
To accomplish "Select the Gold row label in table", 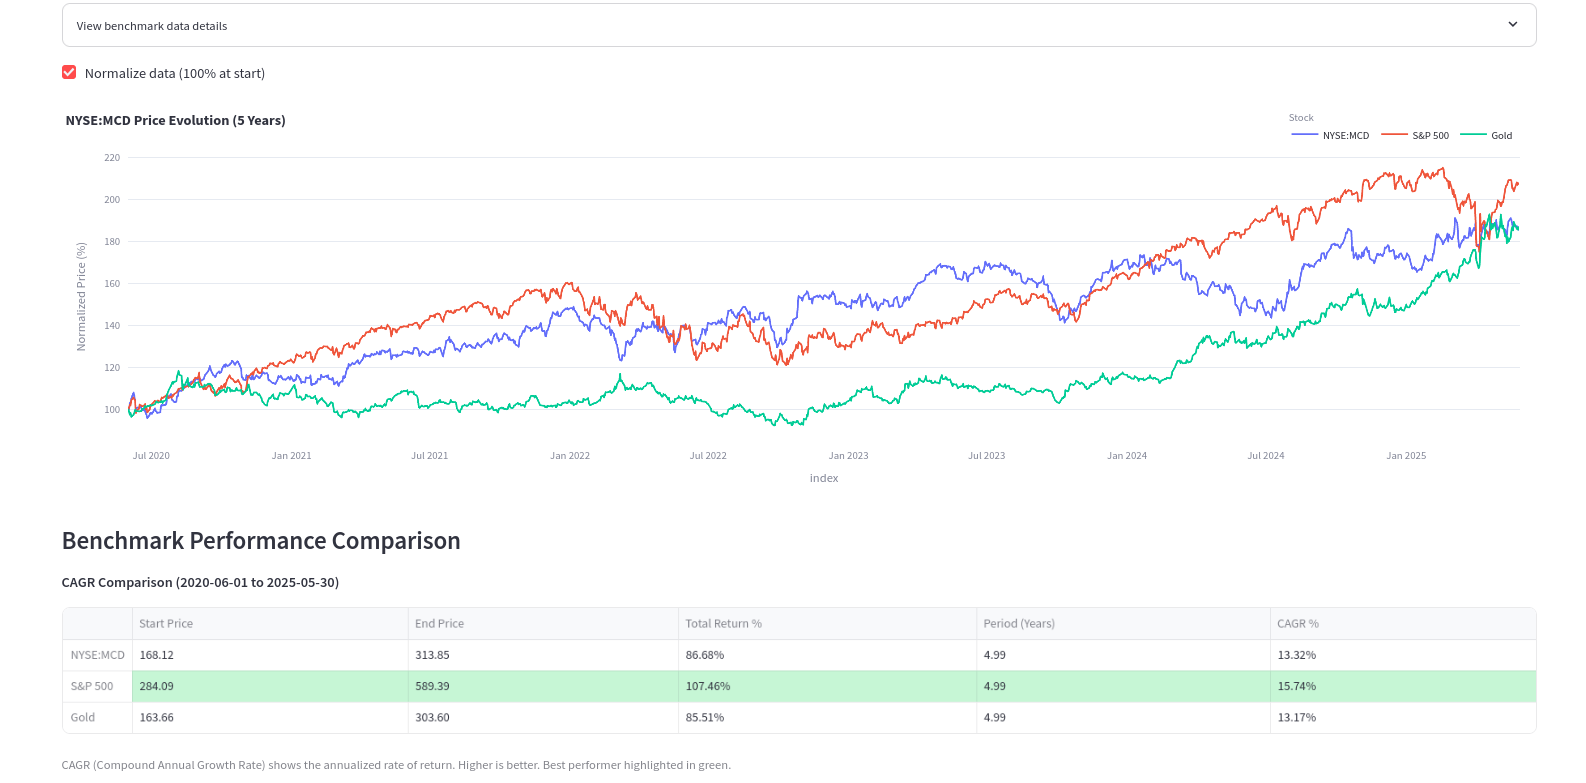I will point(98,717).
